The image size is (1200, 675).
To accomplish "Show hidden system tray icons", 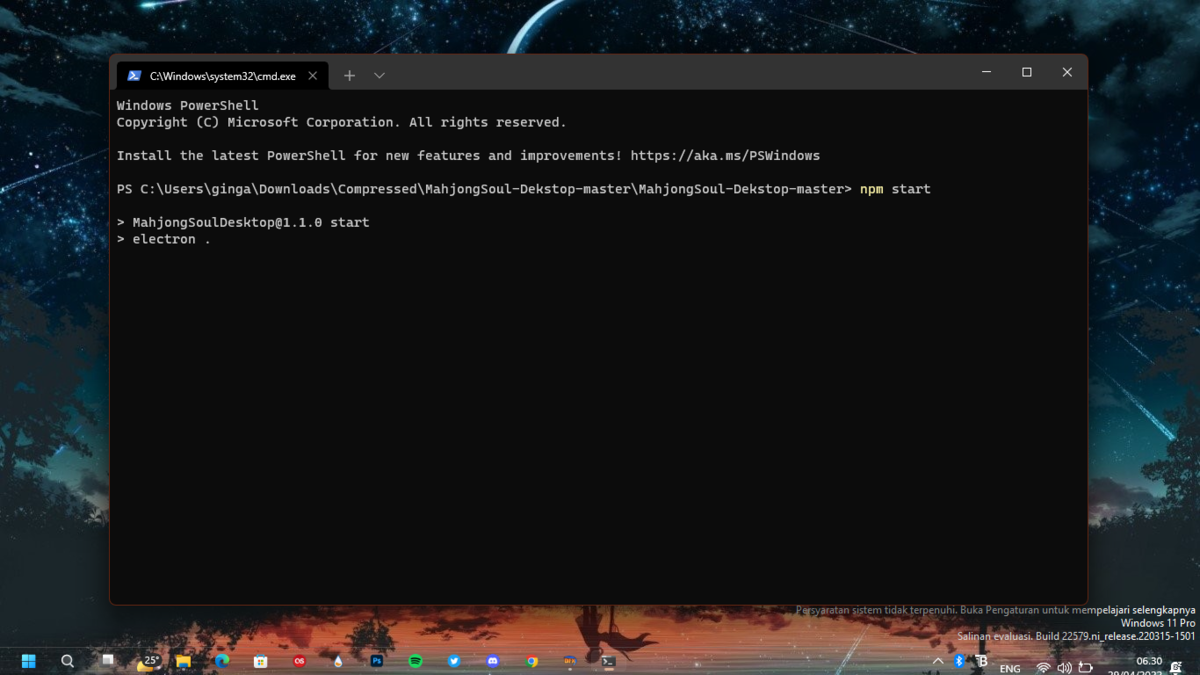I will [x=938, y=661].
